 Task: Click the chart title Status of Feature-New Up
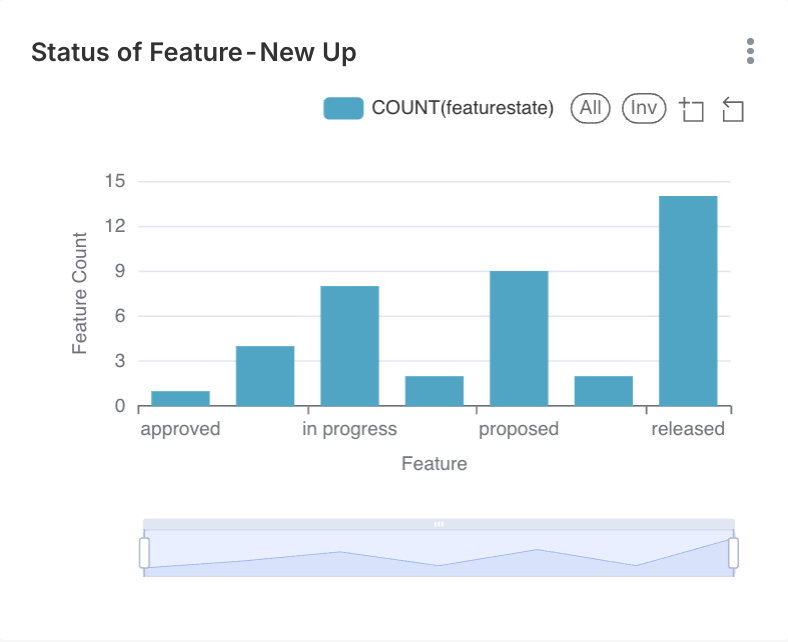point(193,53)
